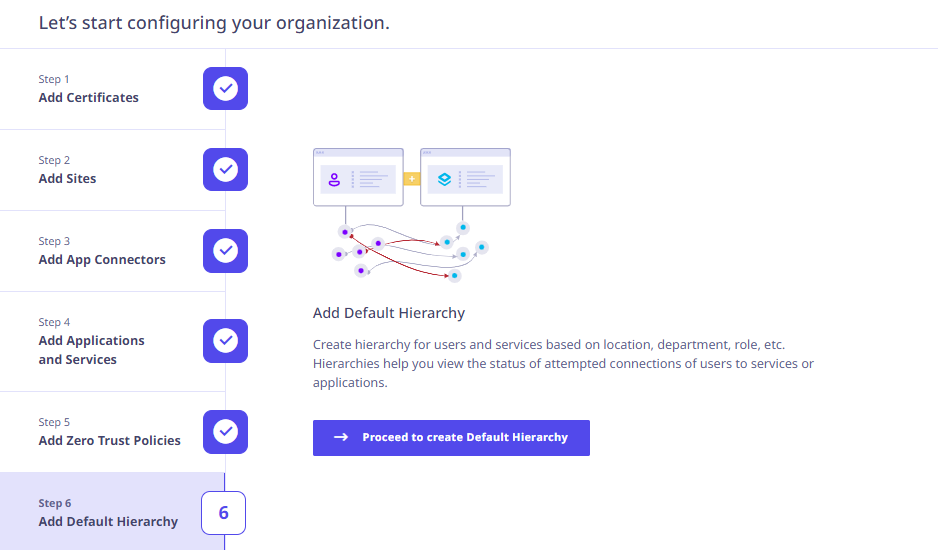Click the number 6 step badge
The width and height of the screenshot is (938, 550).
(224, 513)
